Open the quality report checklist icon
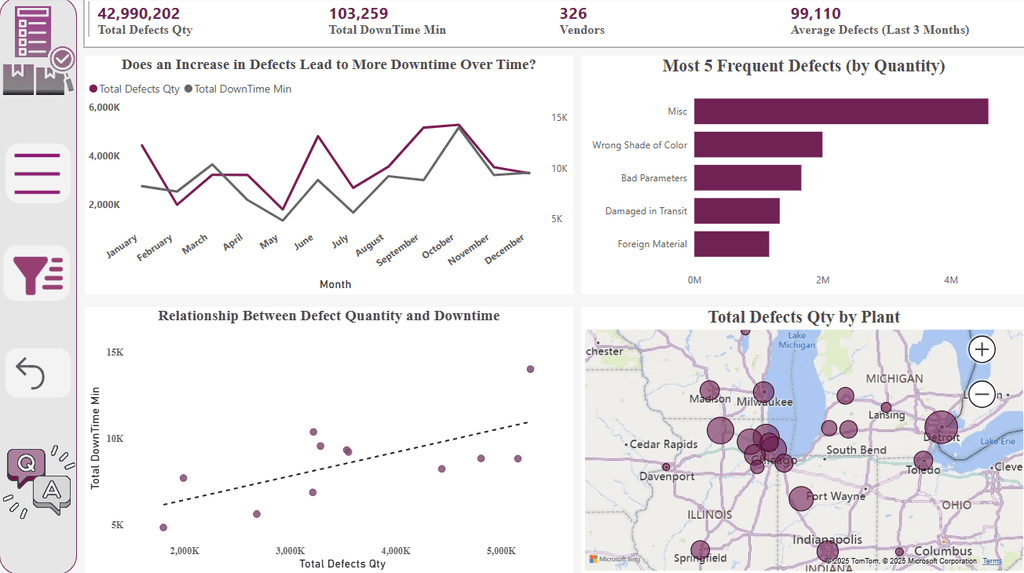 click(x=38, y=49)
